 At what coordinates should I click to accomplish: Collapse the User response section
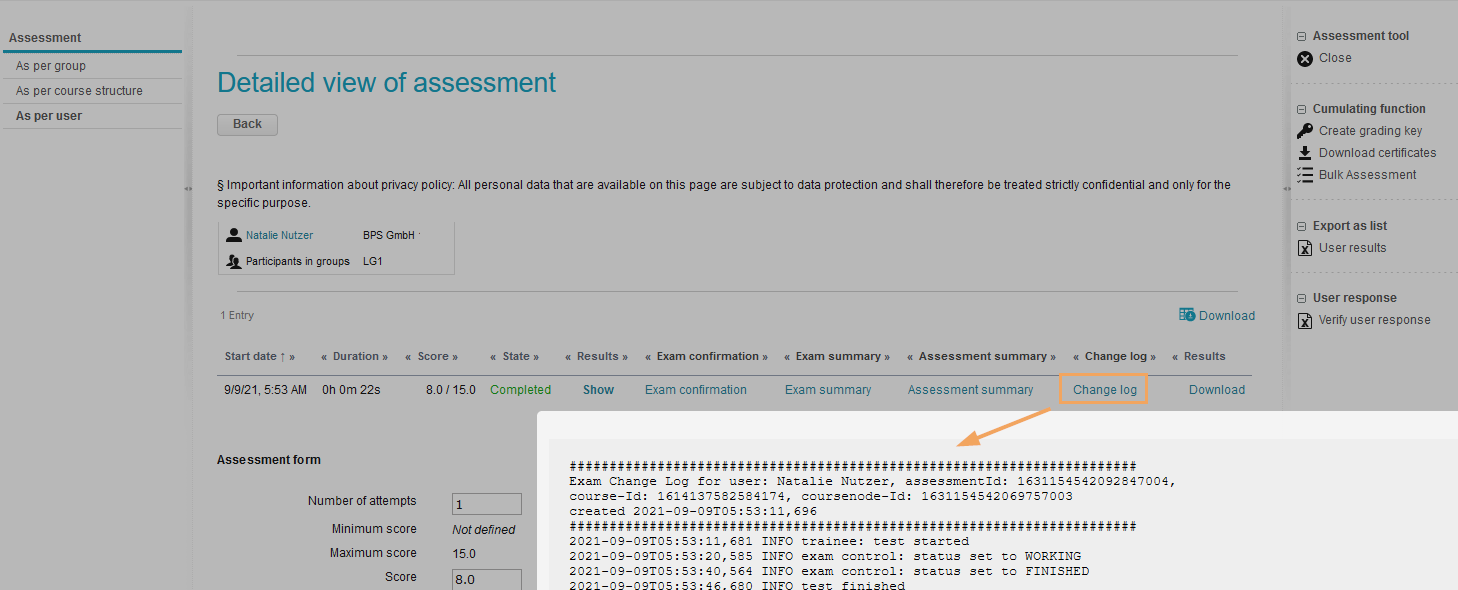point(1302,299)
